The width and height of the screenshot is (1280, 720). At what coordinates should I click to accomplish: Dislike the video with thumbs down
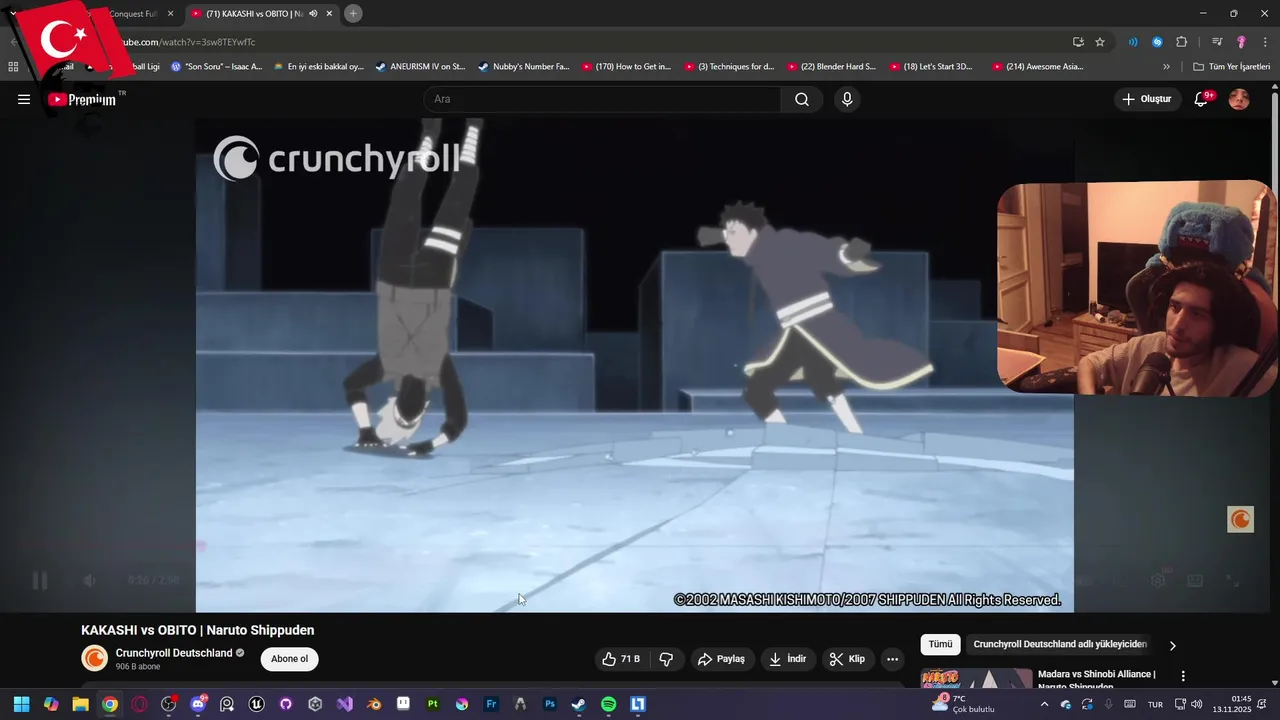tap(666, 659)
